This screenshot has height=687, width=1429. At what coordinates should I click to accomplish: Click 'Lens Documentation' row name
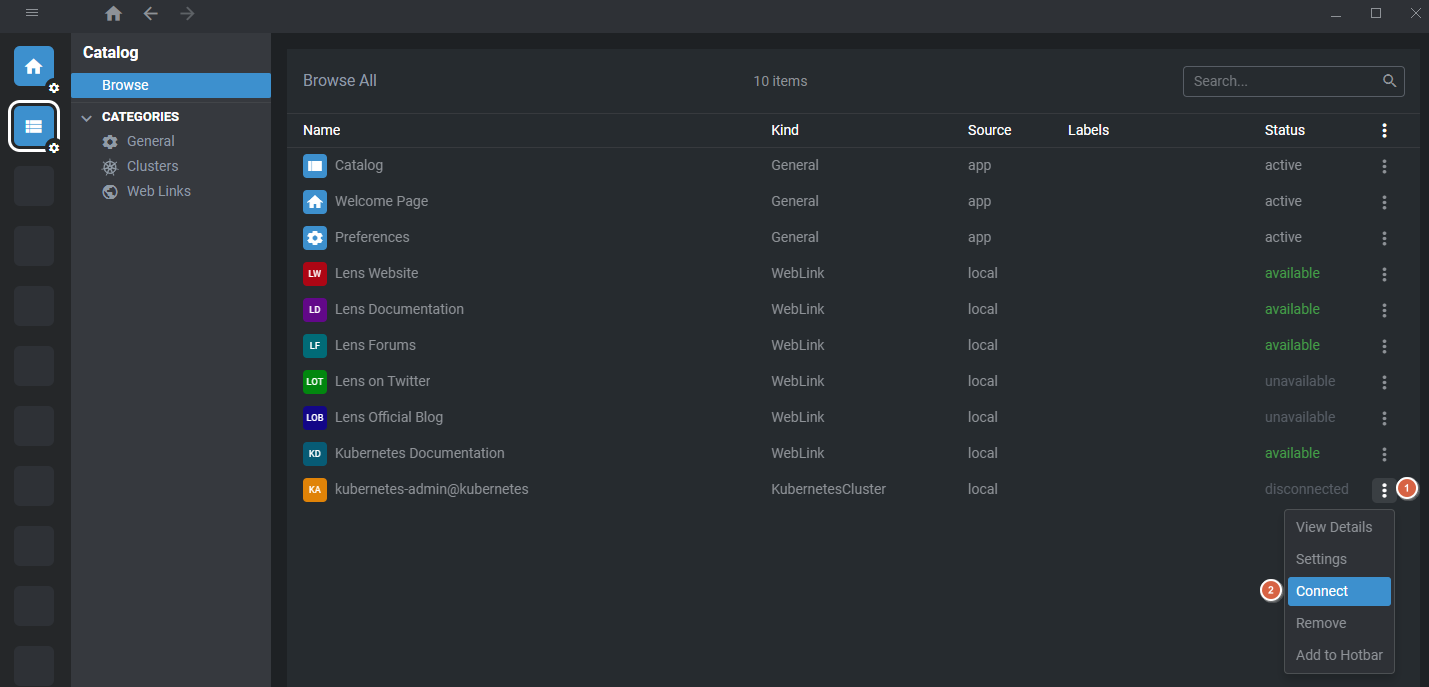click(x=399, y=309)
